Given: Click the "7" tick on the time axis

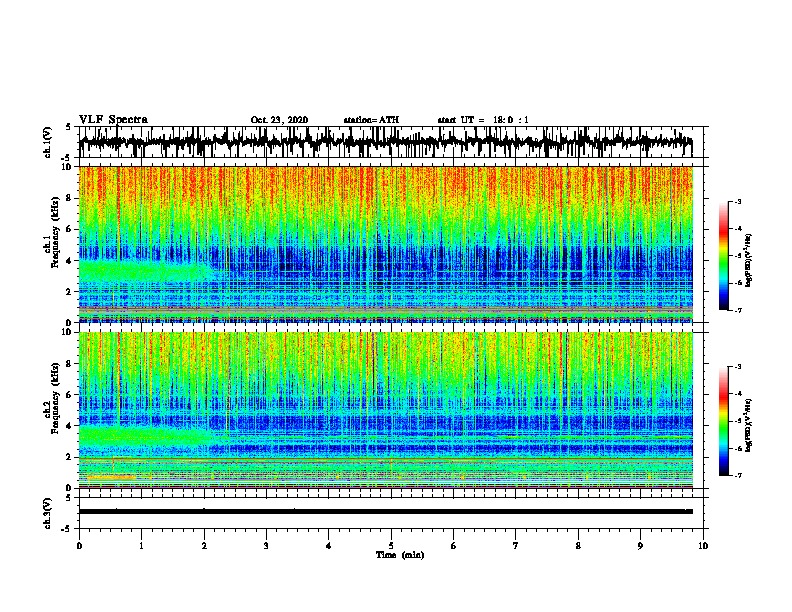Looking at the screenshot, I should (516, 546).
